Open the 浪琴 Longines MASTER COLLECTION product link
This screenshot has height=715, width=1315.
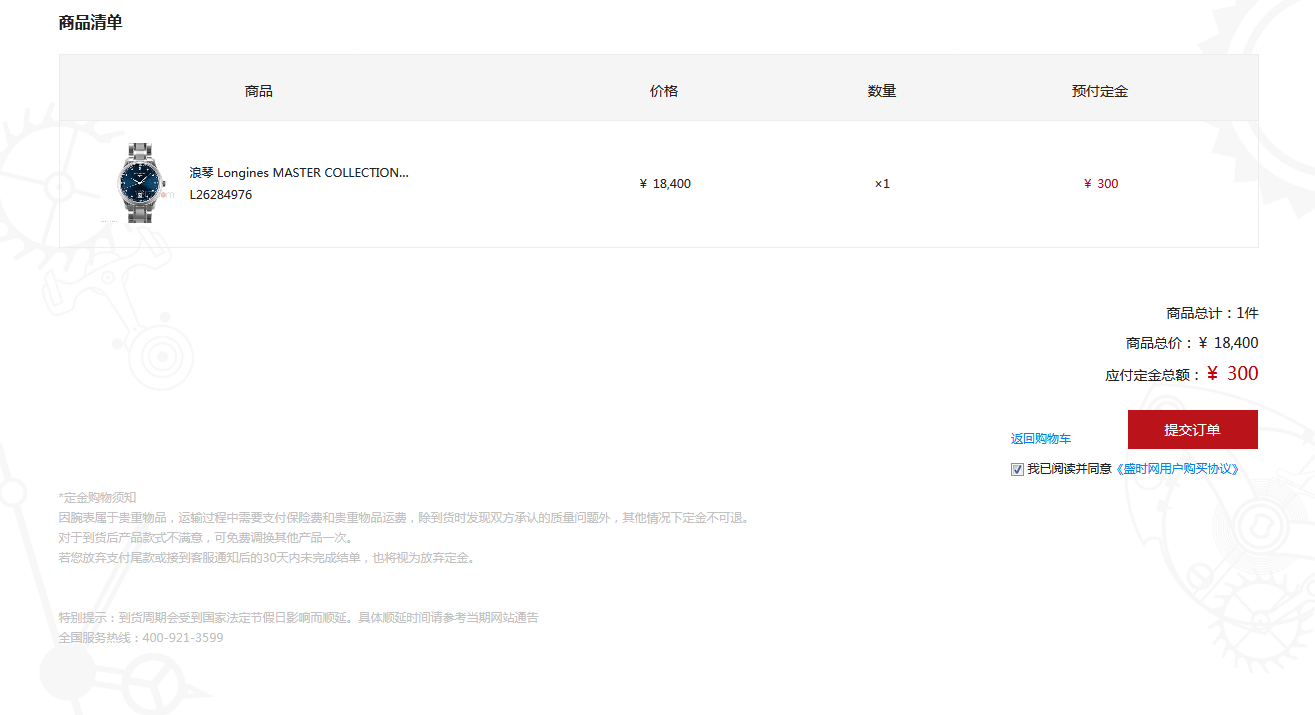(x=299, y=173)
